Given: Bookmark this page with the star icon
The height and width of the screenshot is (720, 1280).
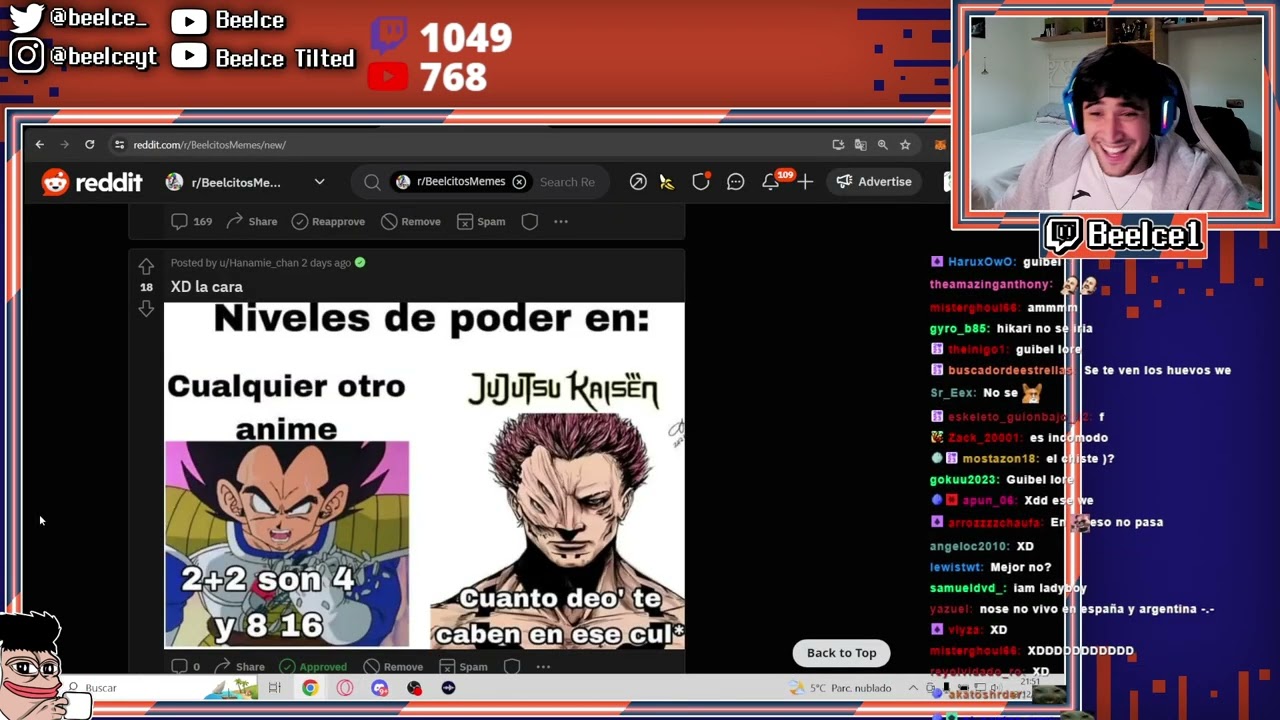Looking at the screenshot, I should pos(905,145).
